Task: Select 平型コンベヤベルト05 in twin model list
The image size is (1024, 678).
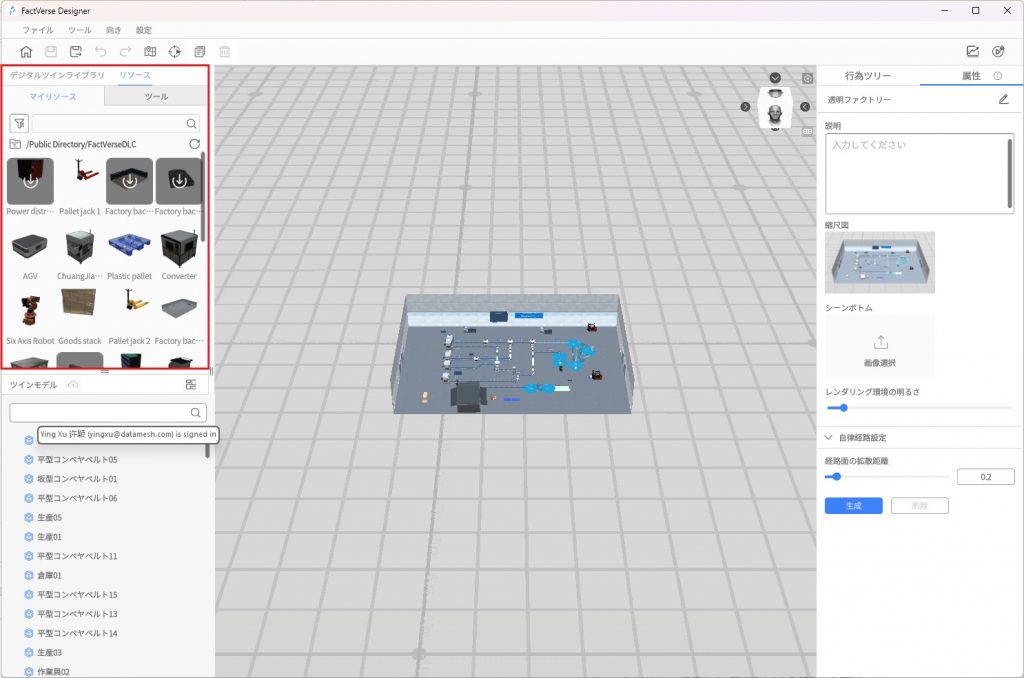Action: click(x=77, y=459)
